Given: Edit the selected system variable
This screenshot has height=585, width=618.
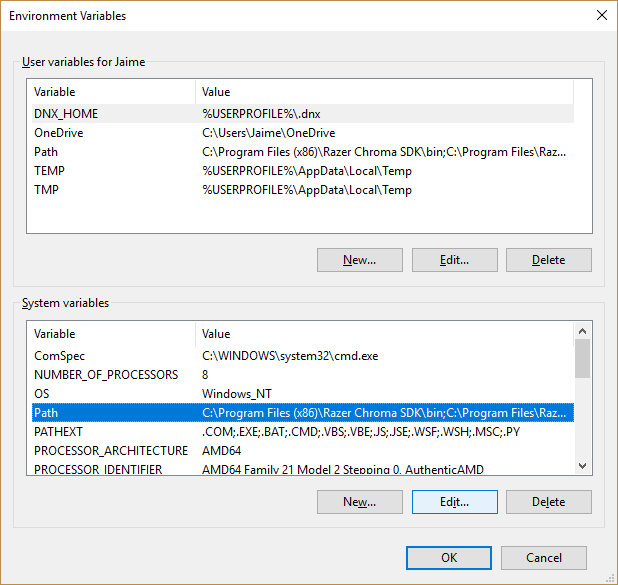Looking at the screenshot, I should (454, 502).
